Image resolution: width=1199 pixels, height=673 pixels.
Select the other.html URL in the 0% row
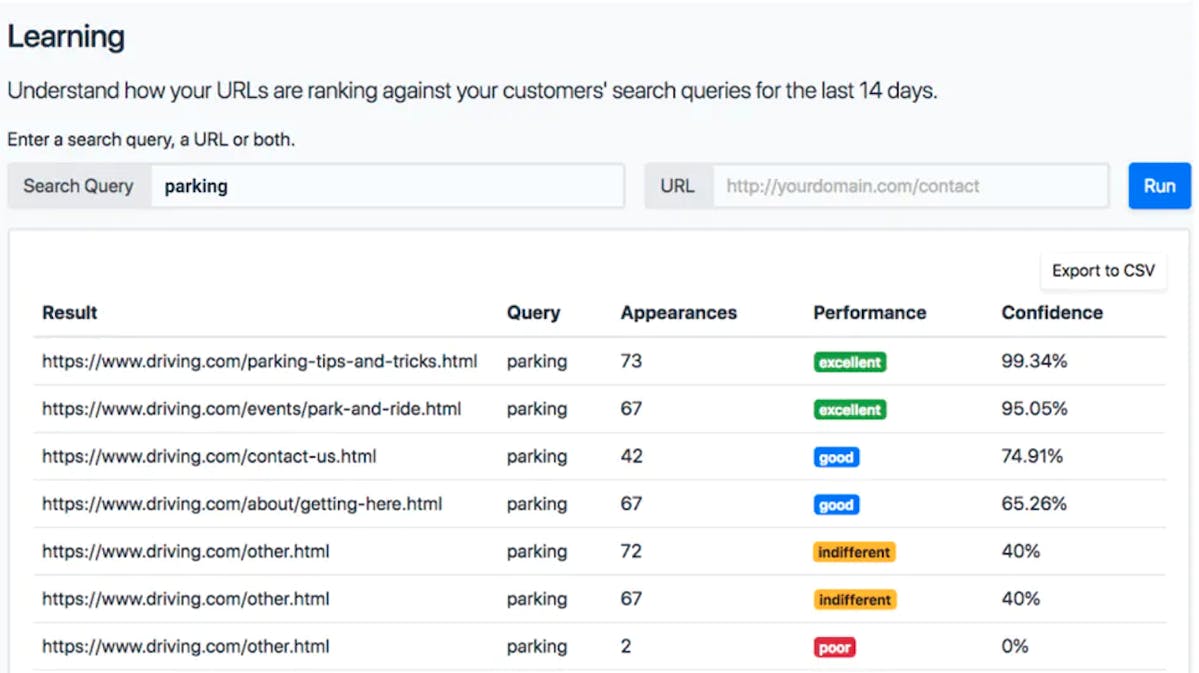(x=186, y=646)
